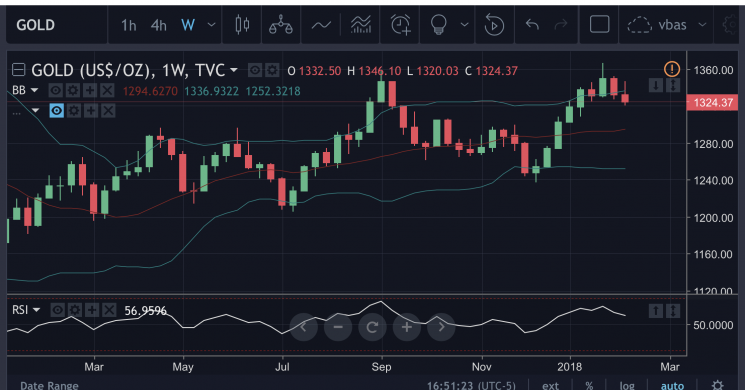Click the BB value 1336.9322
Screen dimensions: 745x390
pyautogui.click(x=211, y=91)
